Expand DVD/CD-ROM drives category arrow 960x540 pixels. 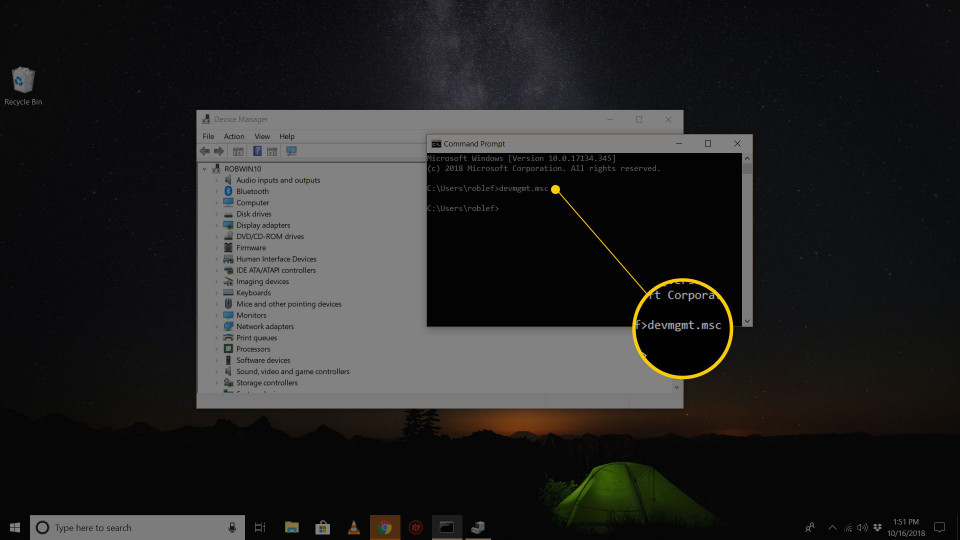point(216,236)
